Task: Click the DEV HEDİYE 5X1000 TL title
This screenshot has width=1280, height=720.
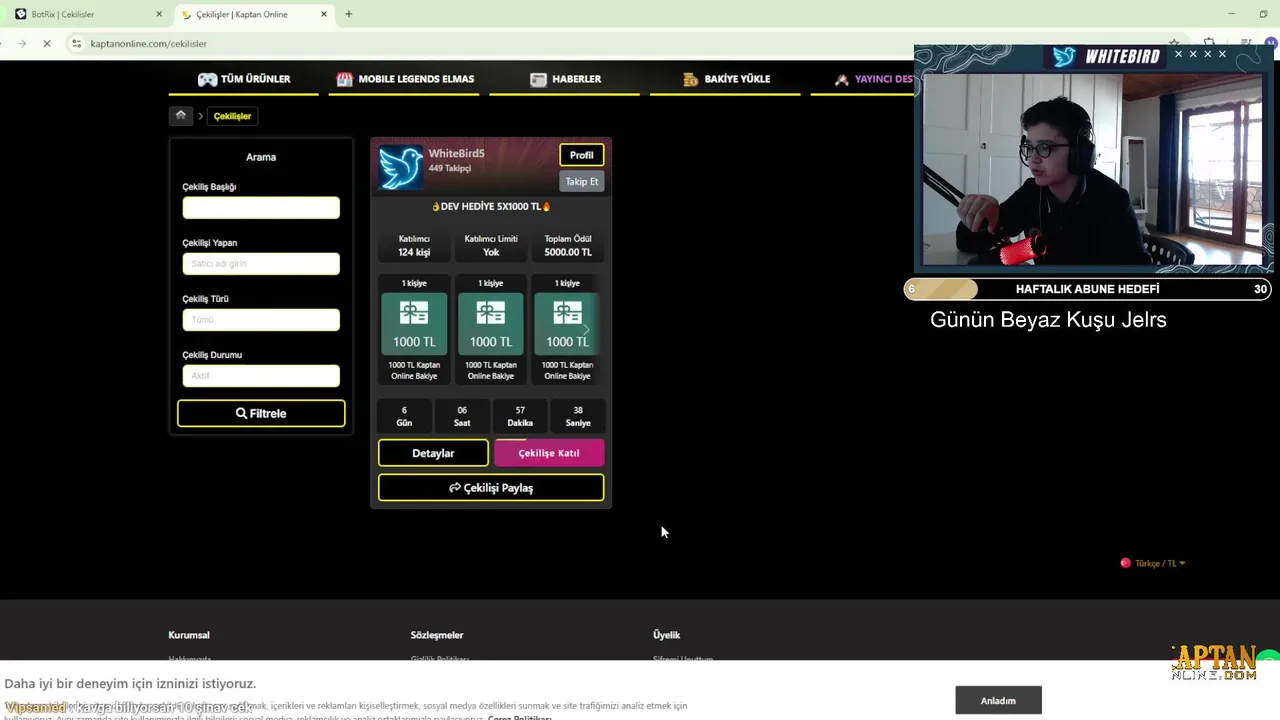Action: pyautogui.click(x=491, y=206)
